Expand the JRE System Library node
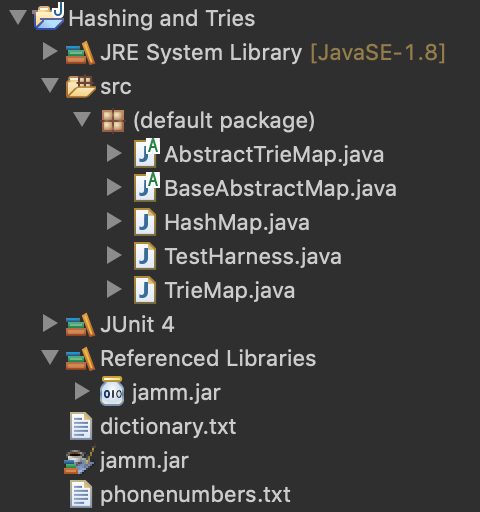The width and height of the screenshot is (480, 512). coord(50,52)
